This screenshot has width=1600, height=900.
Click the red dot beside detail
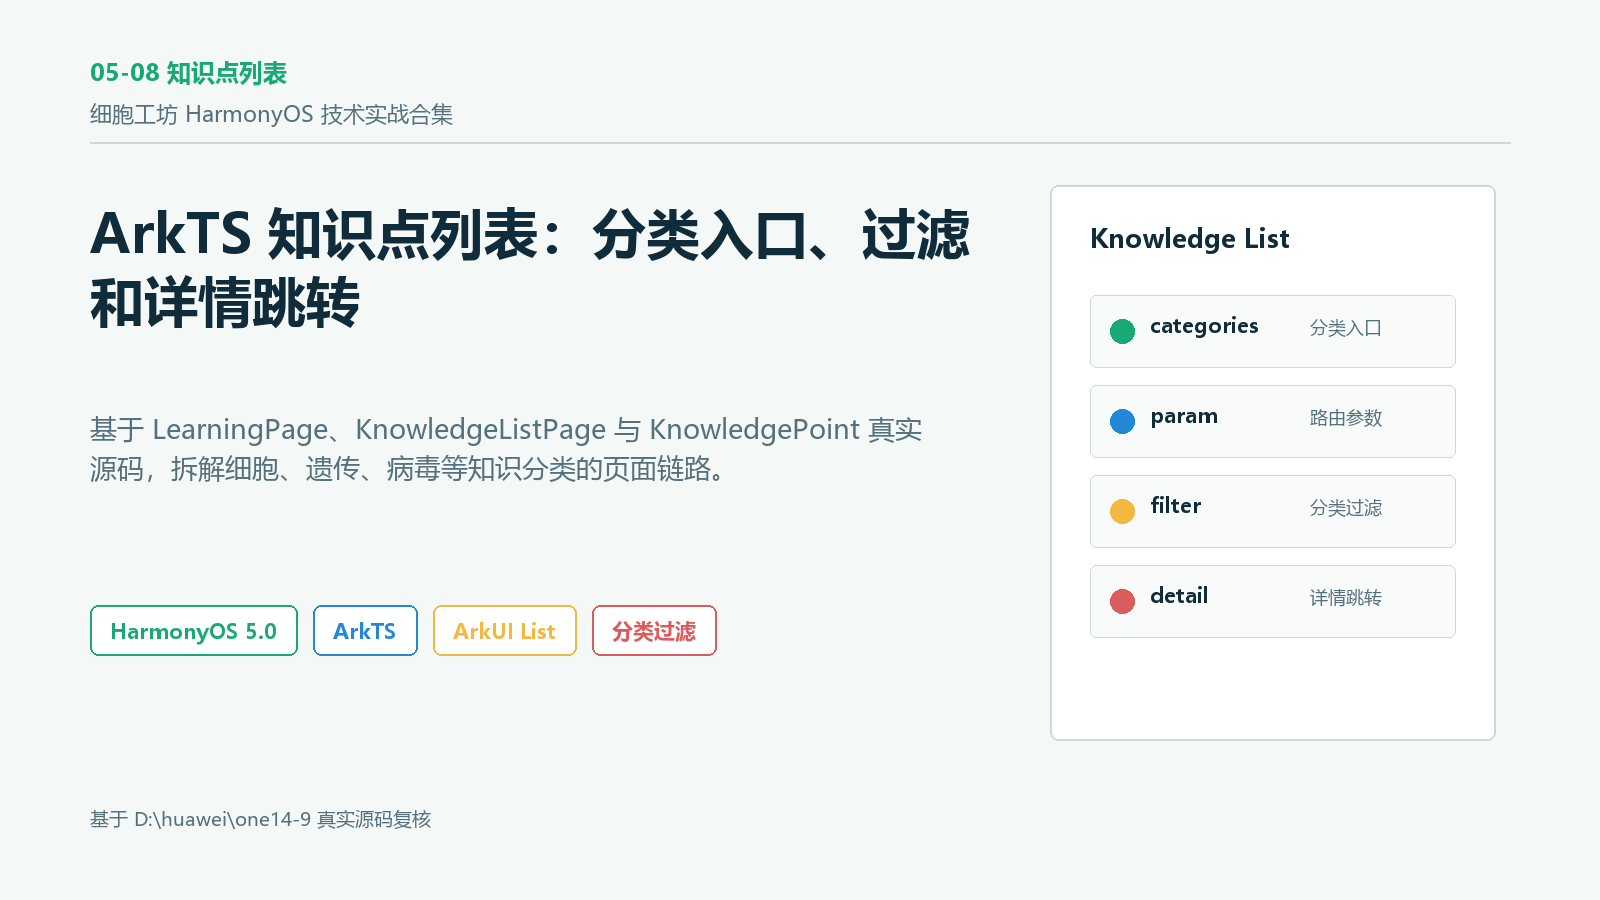point(1122,601)
